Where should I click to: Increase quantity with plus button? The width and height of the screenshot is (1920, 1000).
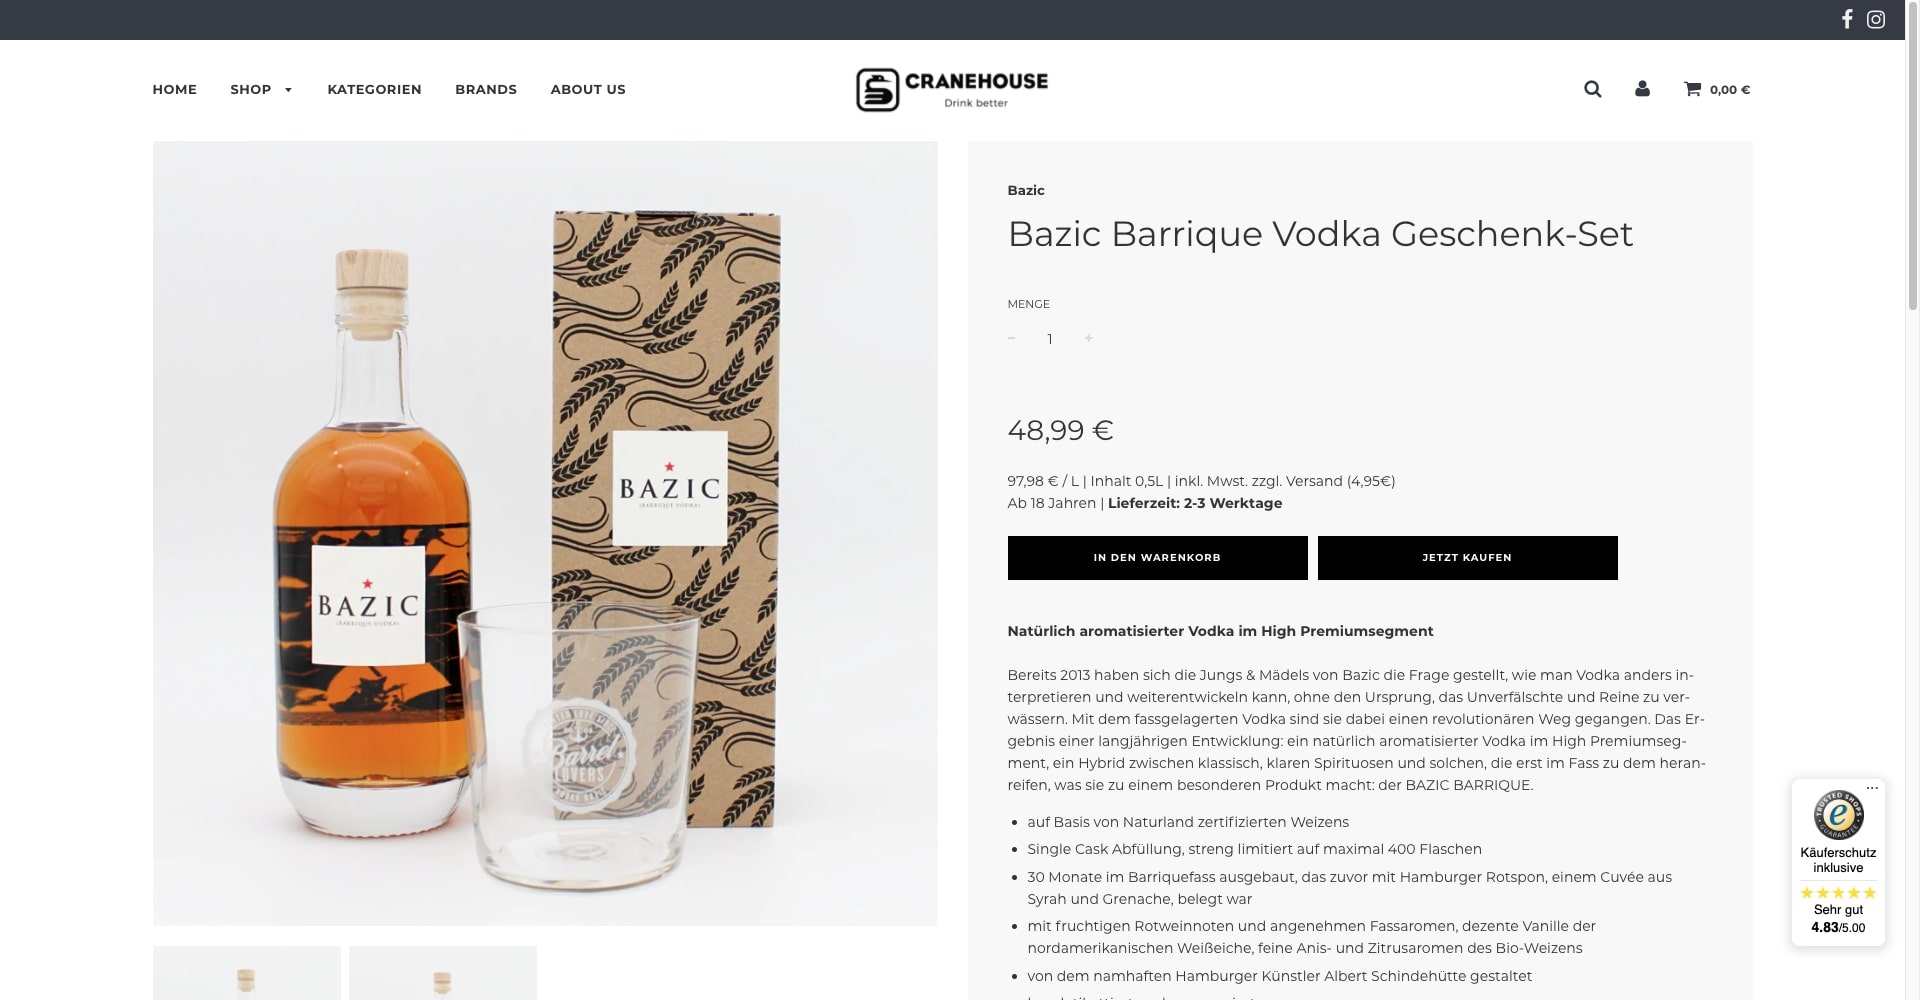point(1088,339)
